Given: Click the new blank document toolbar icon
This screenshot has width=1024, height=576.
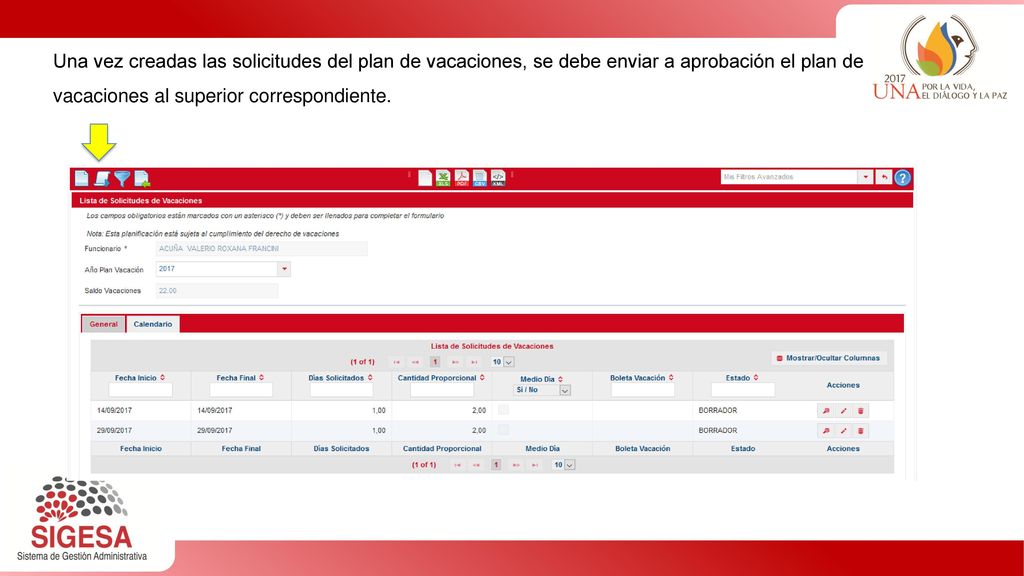Looking at the screenshot, I should pos(82,178).
